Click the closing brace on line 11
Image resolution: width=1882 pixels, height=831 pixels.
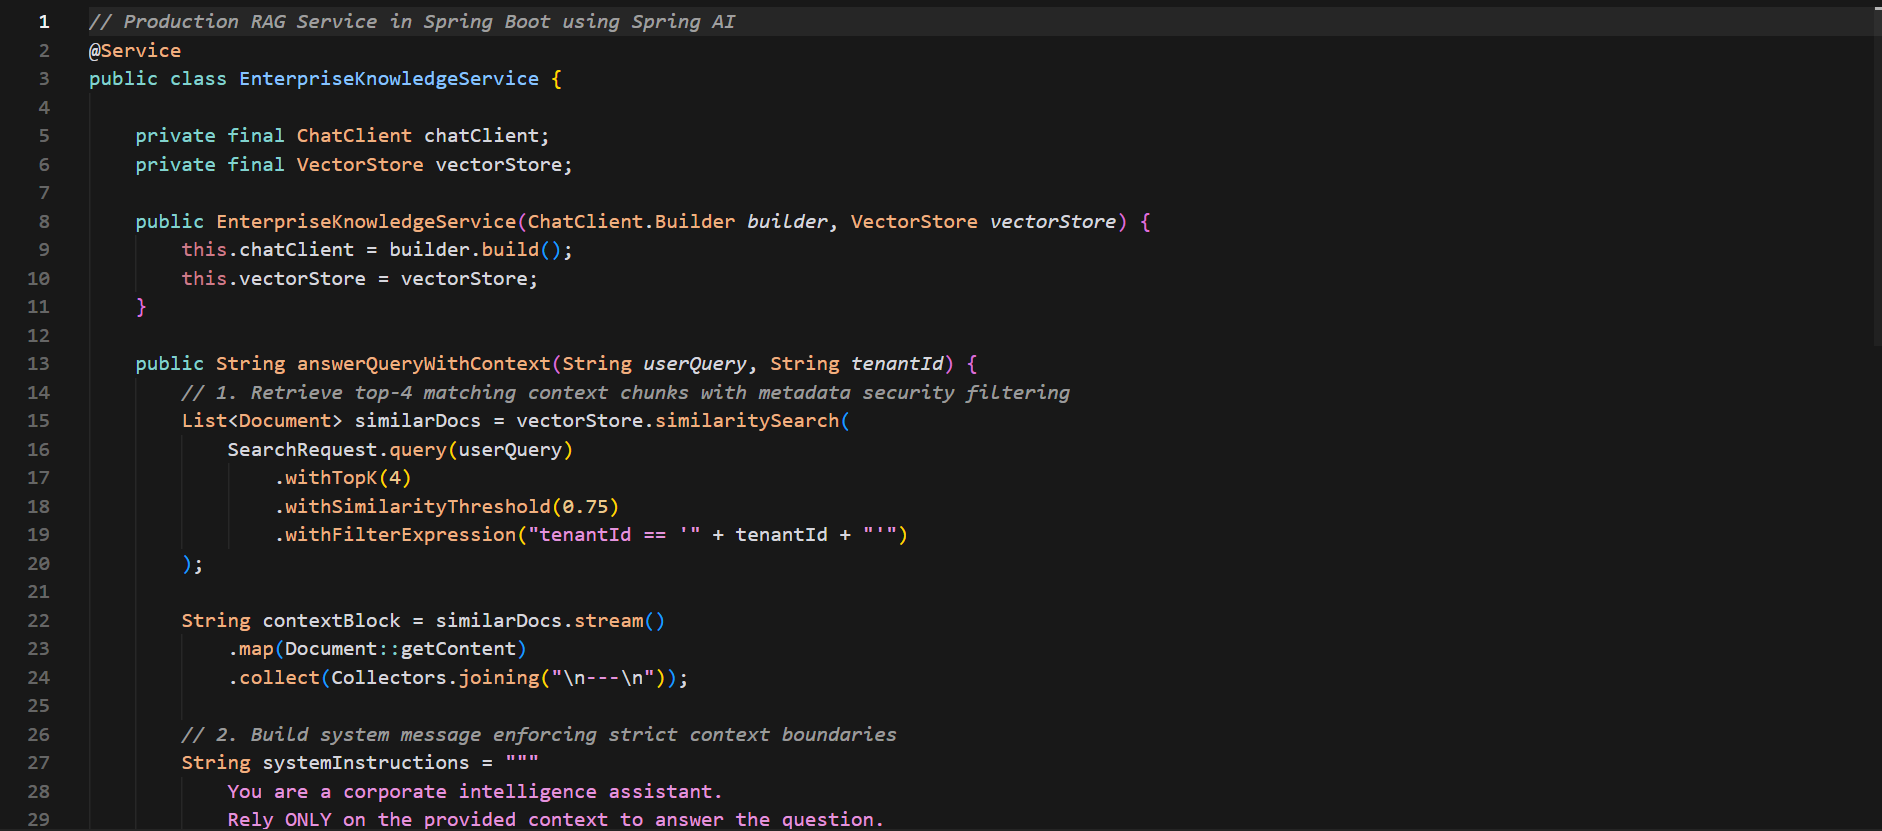pyautogui.click(x=141, y=307)
